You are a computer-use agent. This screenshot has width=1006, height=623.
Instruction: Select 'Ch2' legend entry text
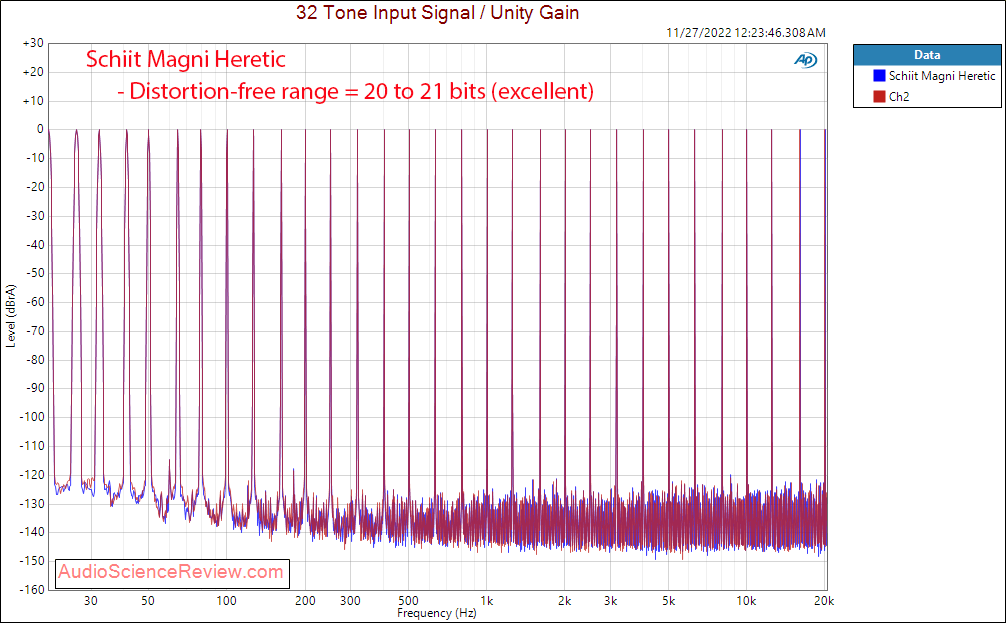click(x=899, y=97)
